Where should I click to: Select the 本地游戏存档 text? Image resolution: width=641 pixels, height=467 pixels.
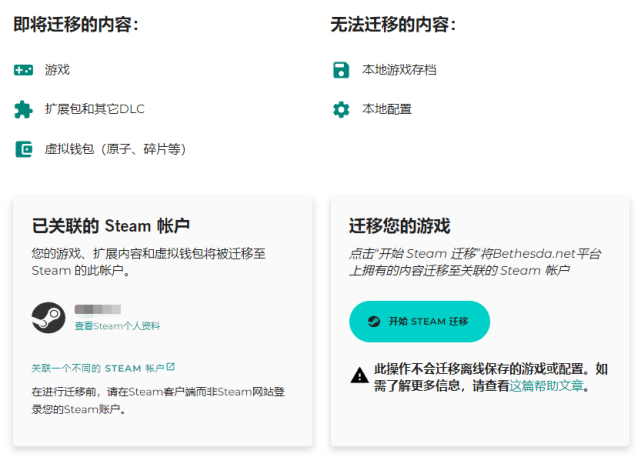[399, 70]
